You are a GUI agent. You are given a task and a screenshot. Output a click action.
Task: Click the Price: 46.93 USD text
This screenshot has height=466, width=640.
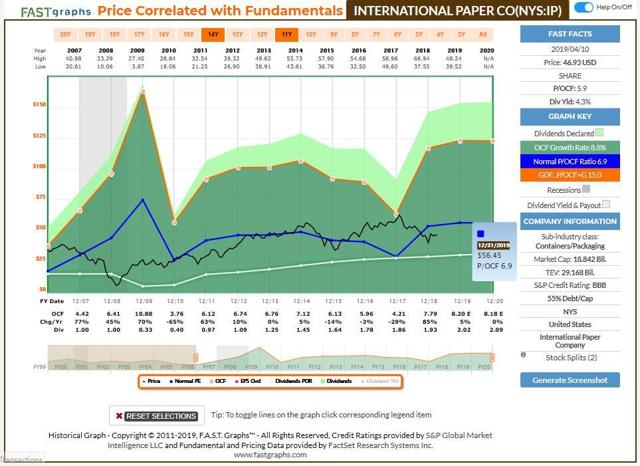point(570,62)
